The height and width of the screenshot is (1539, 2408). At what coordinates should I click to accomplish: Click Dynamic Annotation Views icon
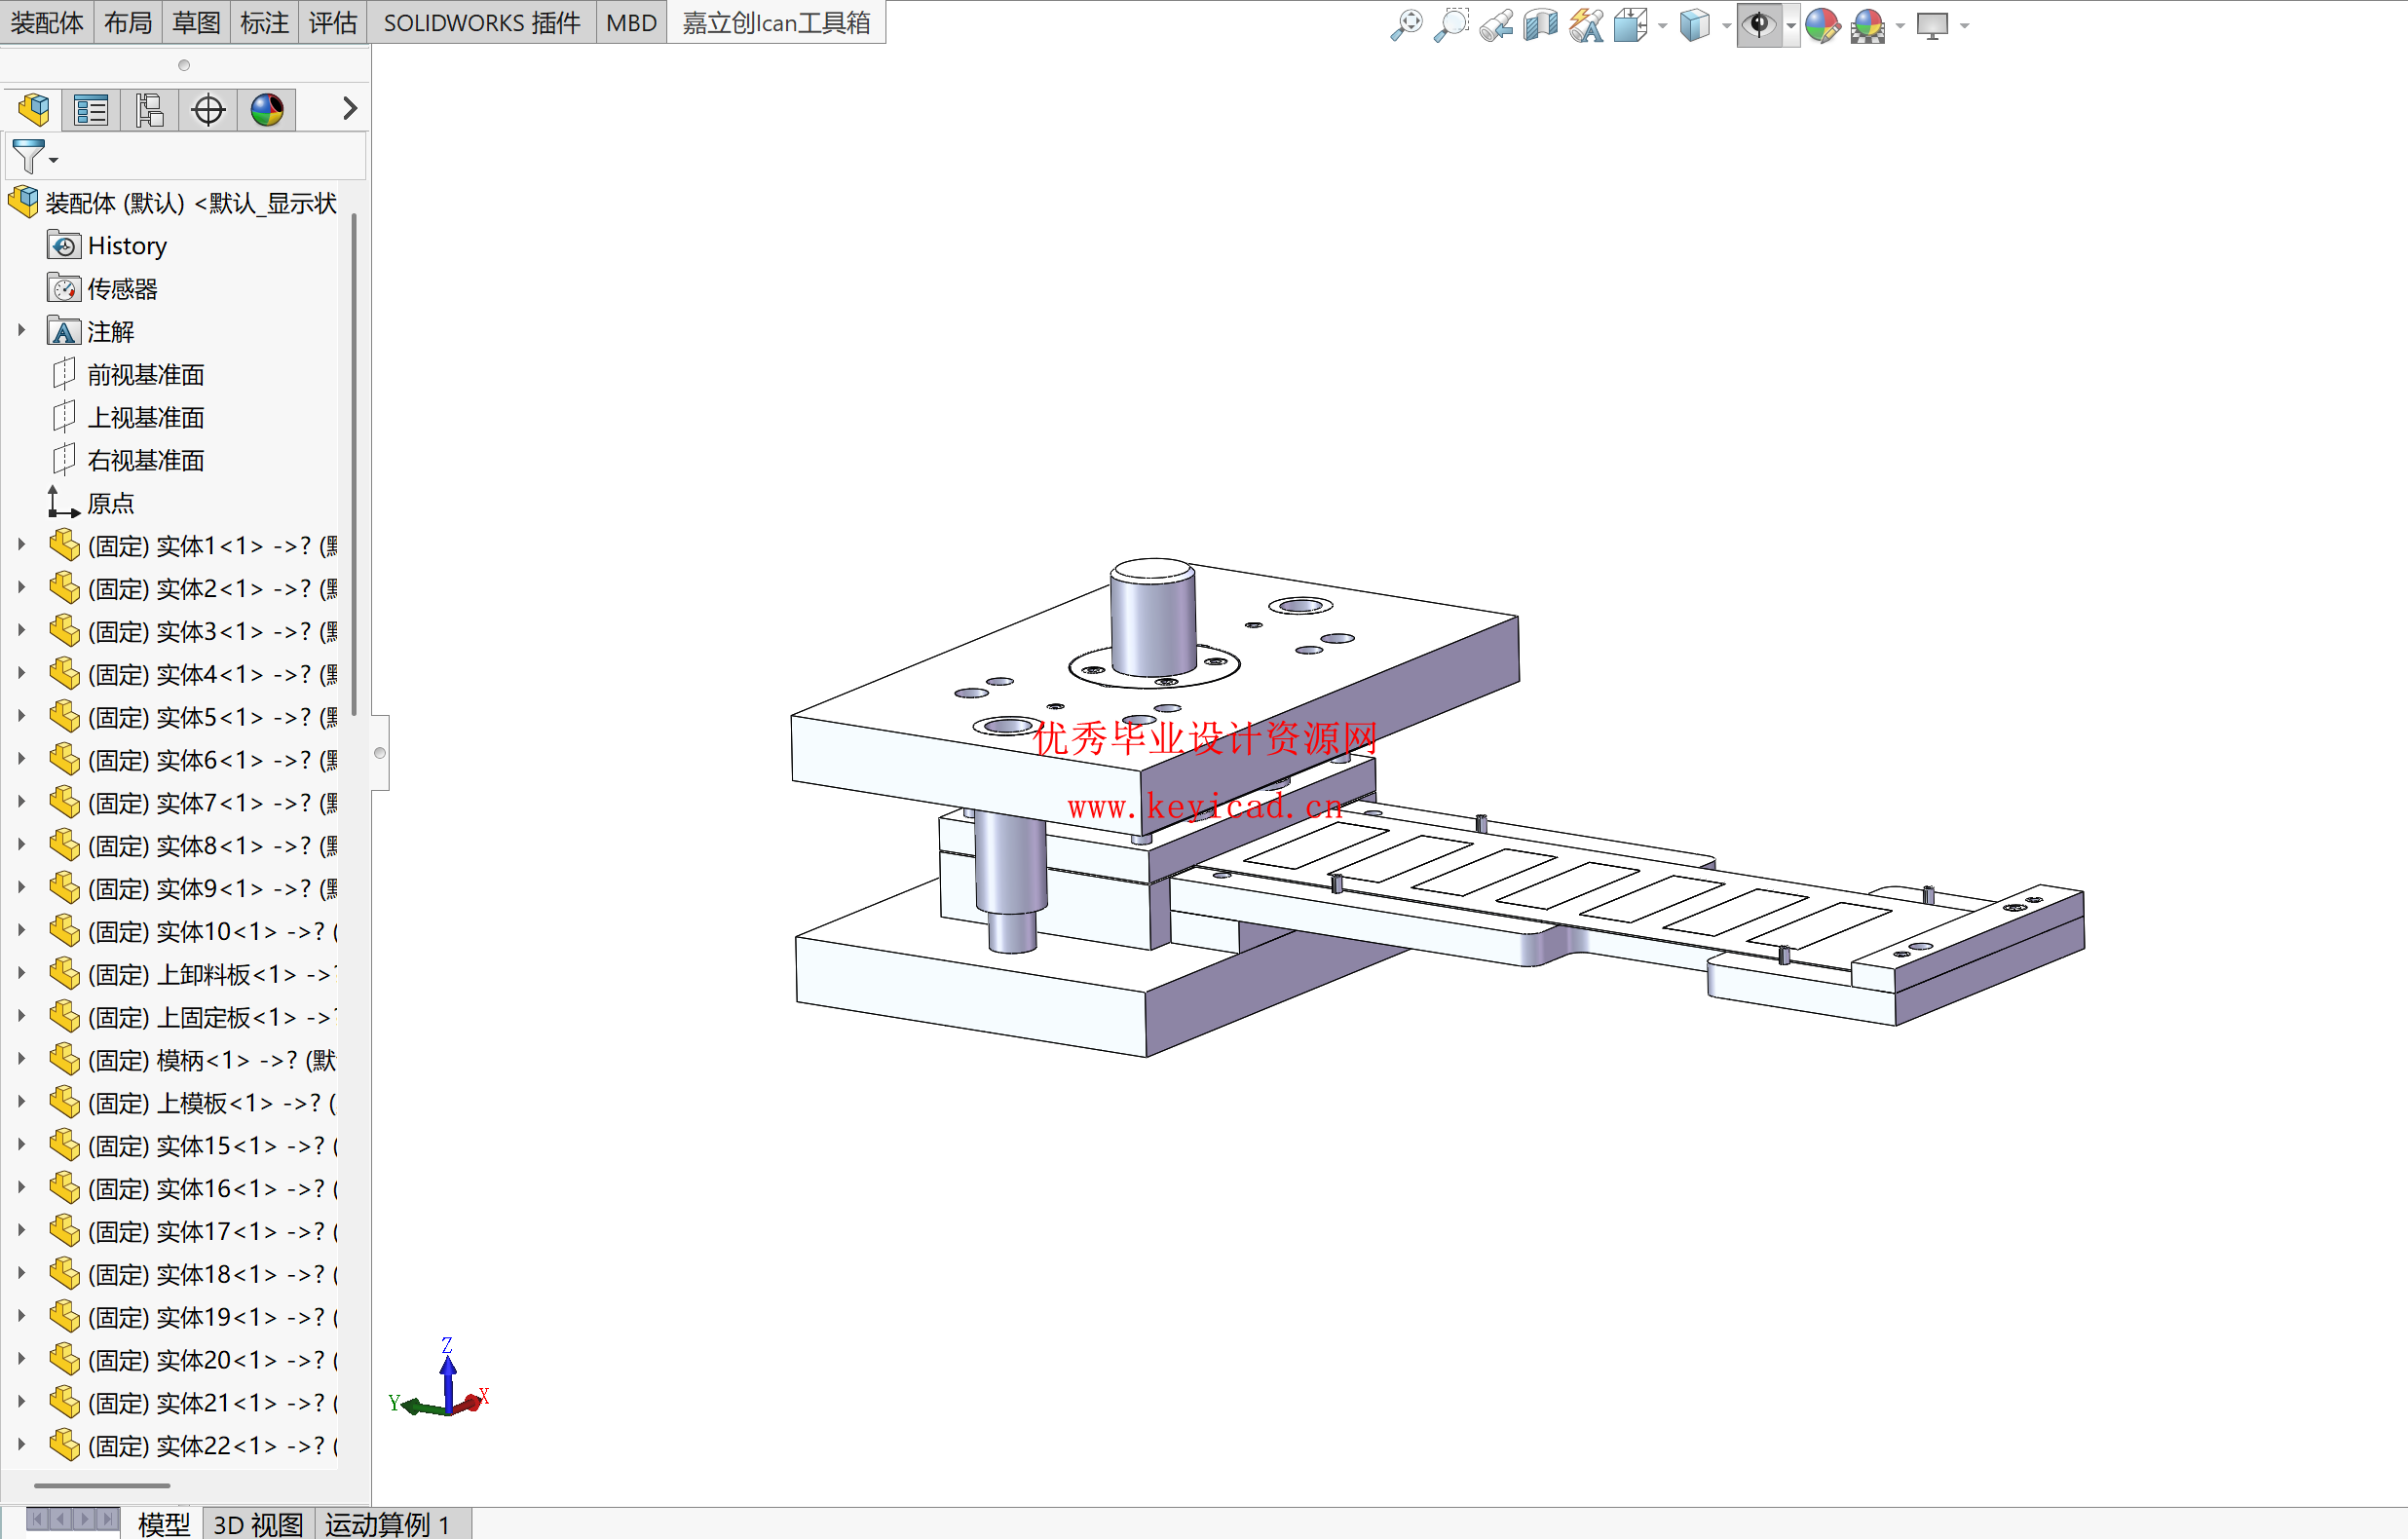point(1586,24)
